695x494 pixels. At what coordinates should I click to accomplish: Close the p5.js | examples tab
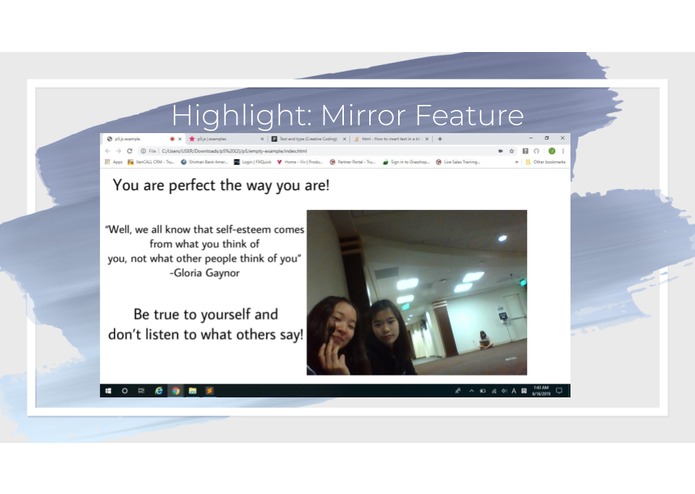(x=262, y=139)
